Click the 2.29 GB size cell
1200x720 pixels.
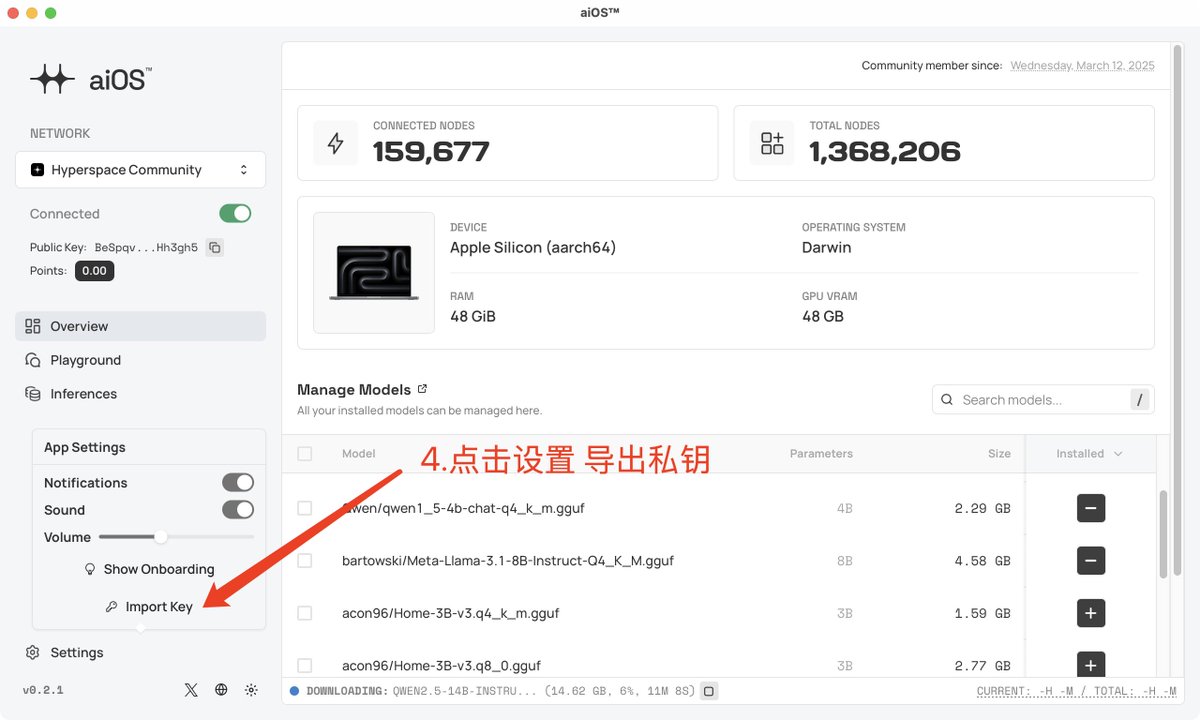click(982, 508)
